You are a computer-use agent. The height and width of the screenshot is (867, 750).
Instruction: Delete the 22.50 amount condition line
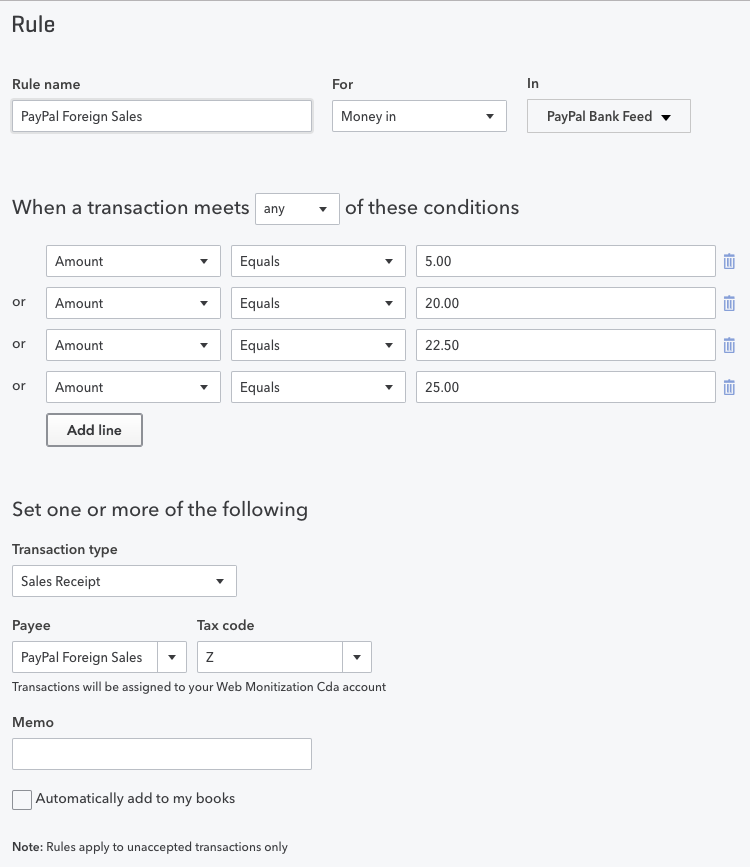coord(729,345)
